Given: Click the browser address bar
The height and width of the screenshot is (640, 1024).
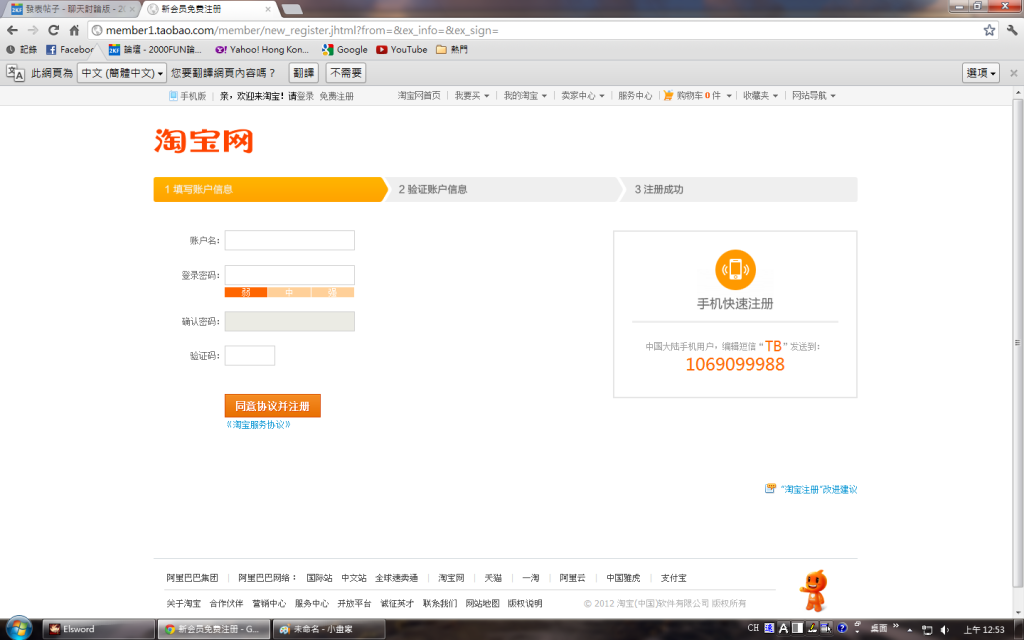Looking at the screenshot, I should 542,30.
